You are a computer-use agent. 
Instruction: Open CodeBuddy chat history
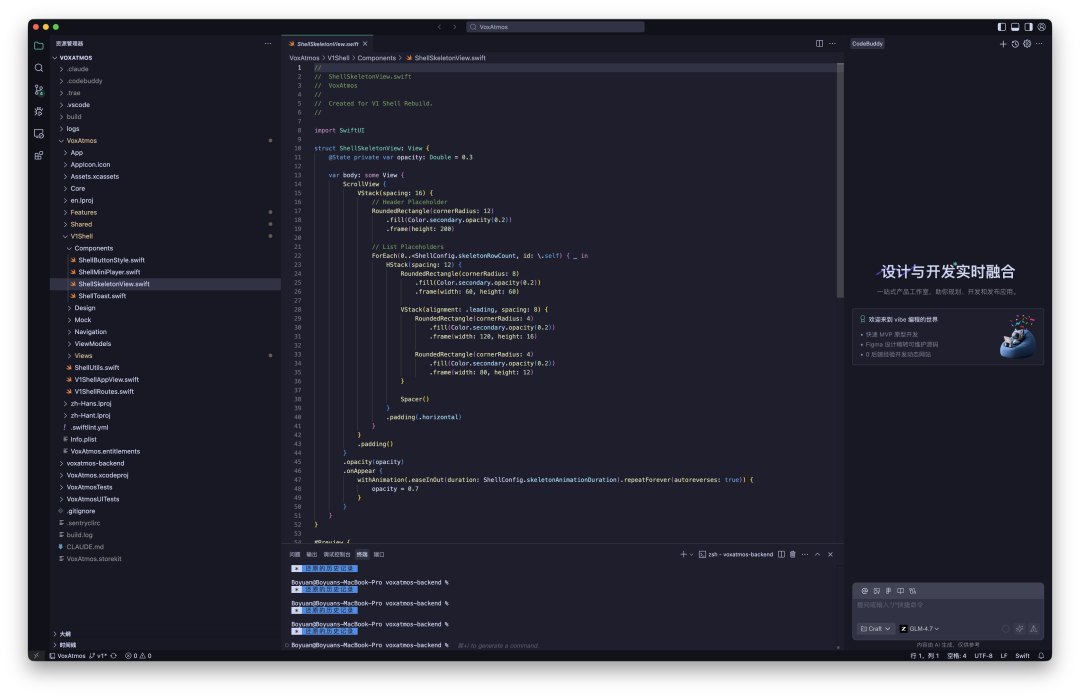[x=1015, y=44]
